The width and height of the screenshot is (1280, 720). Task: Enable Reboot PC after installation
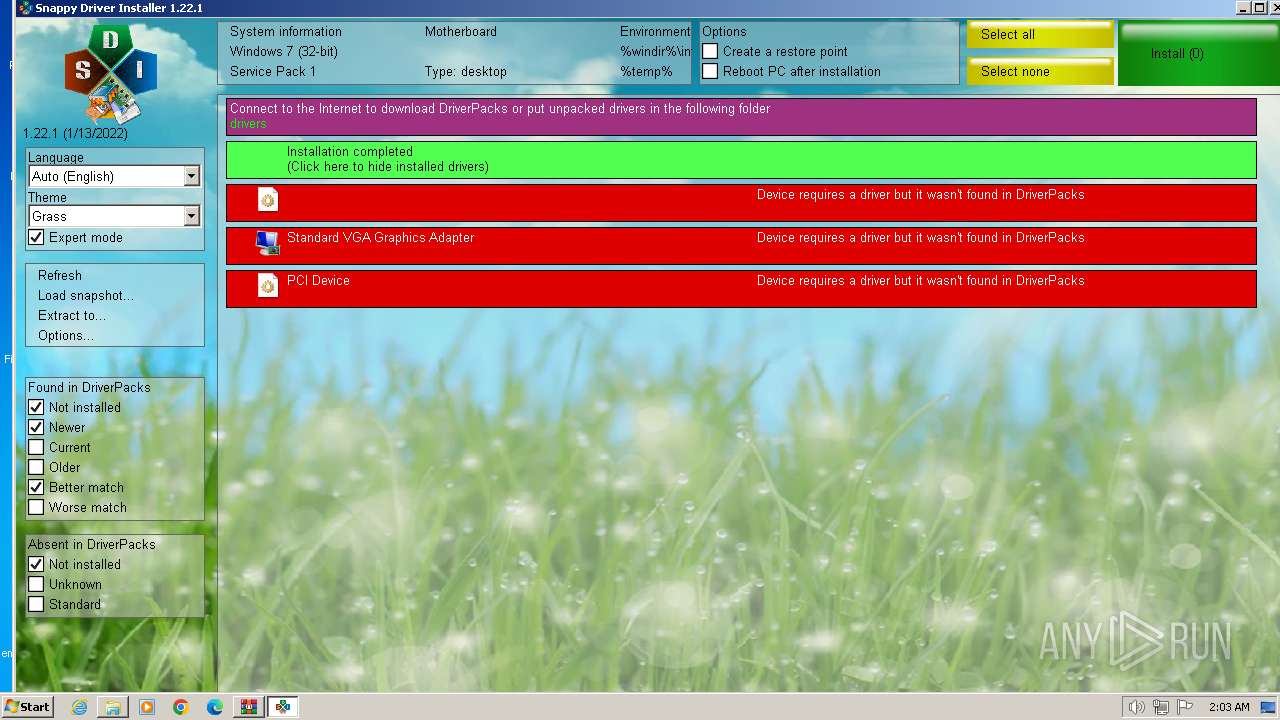tap(710, 71)
